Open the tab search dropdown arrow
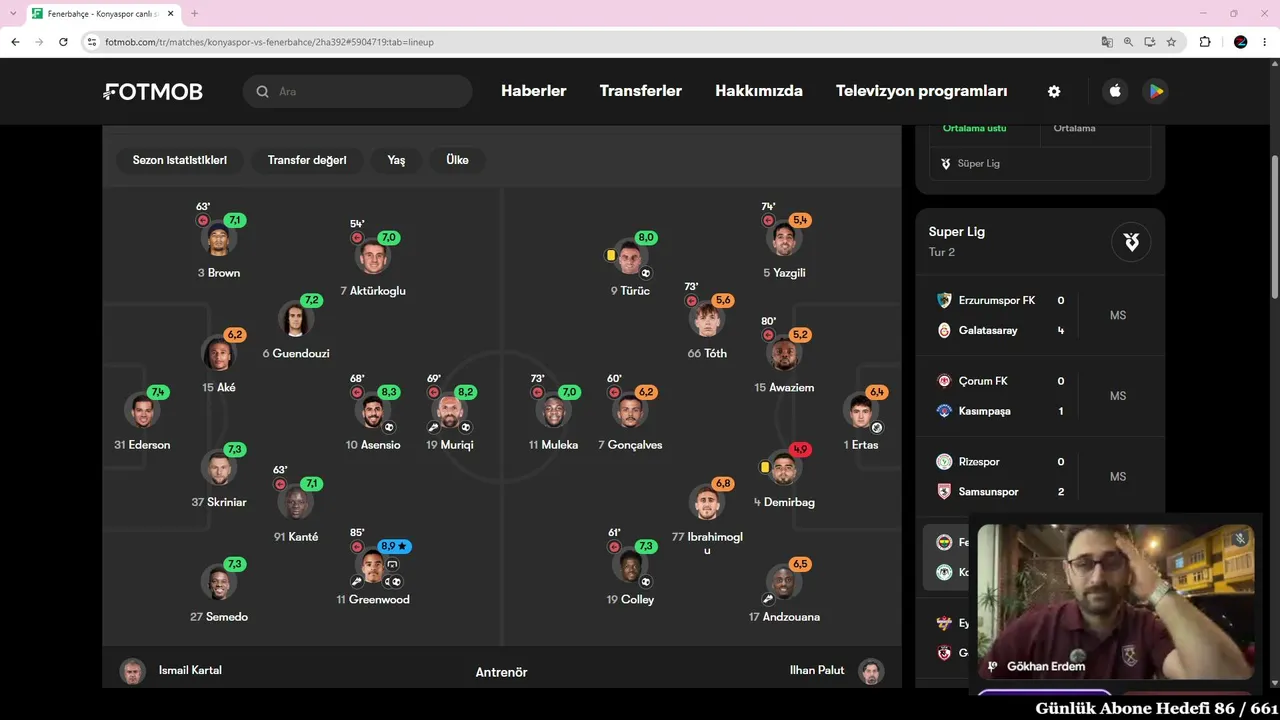Viewport: 1280px width, 720px height. pos(12,14)
